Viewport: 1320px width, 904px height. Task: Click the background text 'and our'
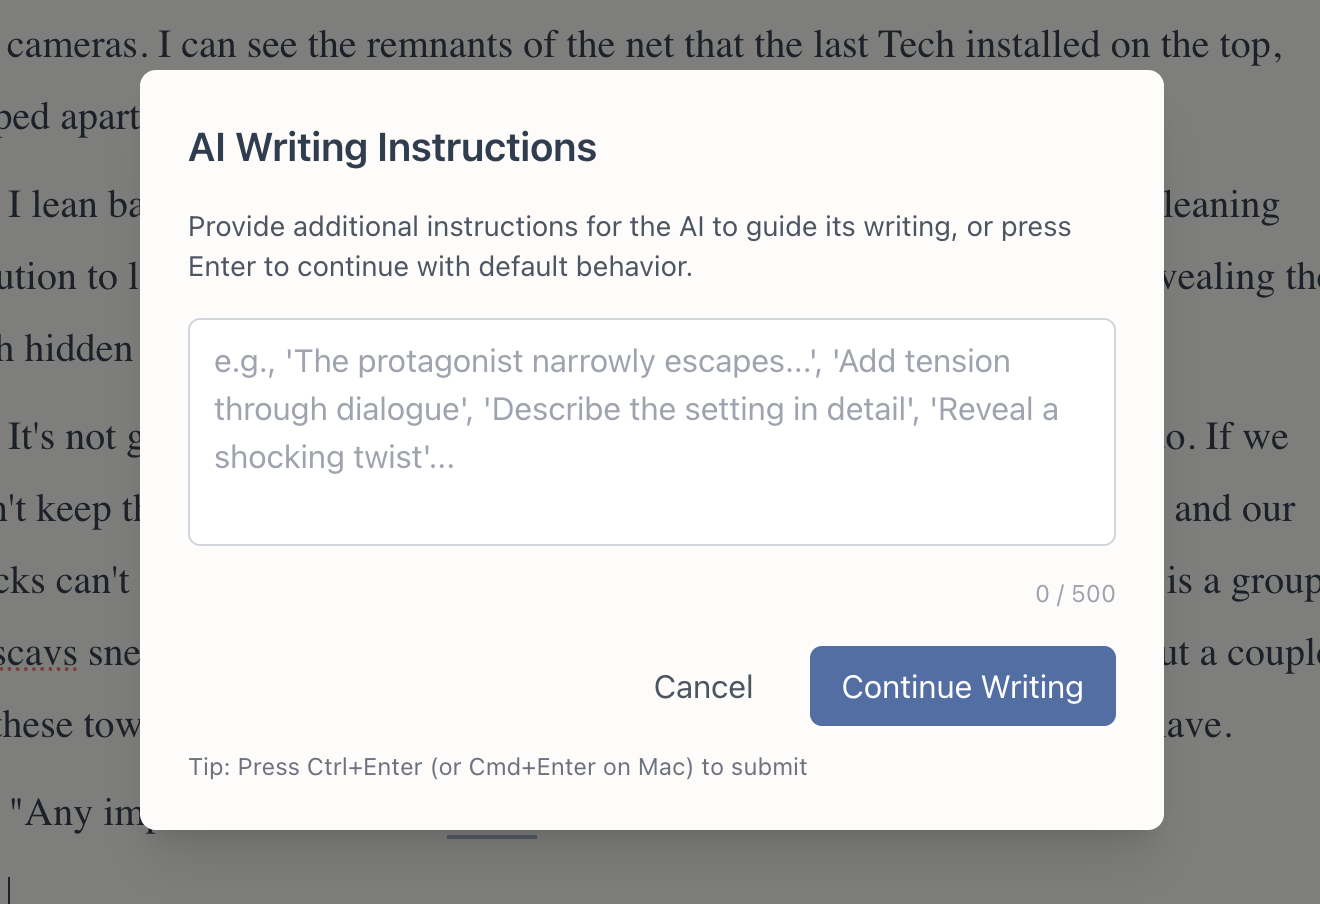point(1235,509)
